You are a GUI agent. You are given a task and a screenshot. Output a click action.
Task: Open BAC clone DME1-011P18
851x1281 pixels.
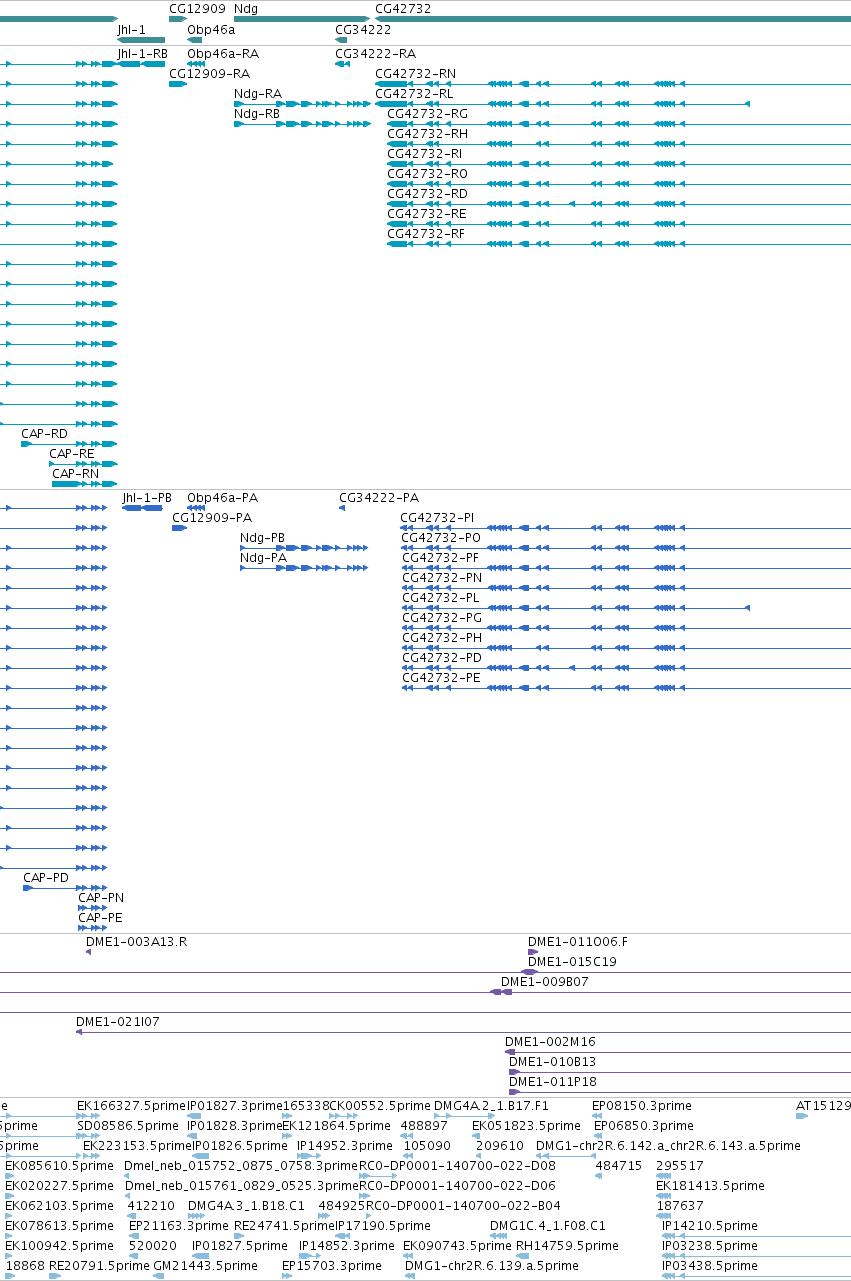[552, 1081]
